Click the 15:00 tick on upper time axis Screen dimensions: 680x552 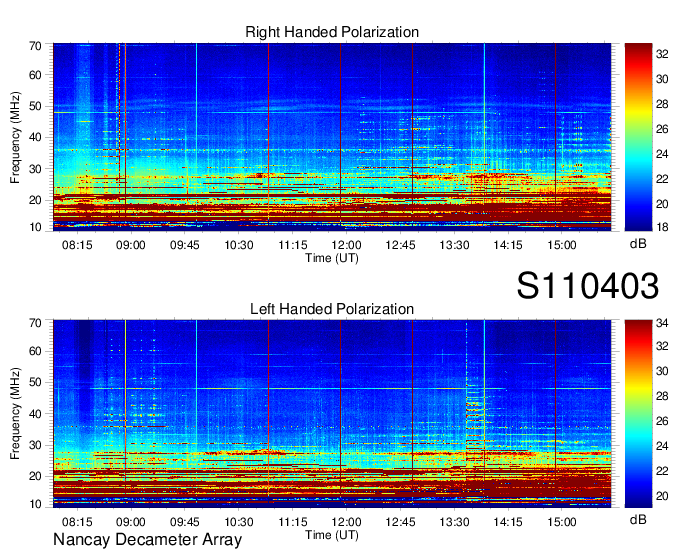click(562, 245)
